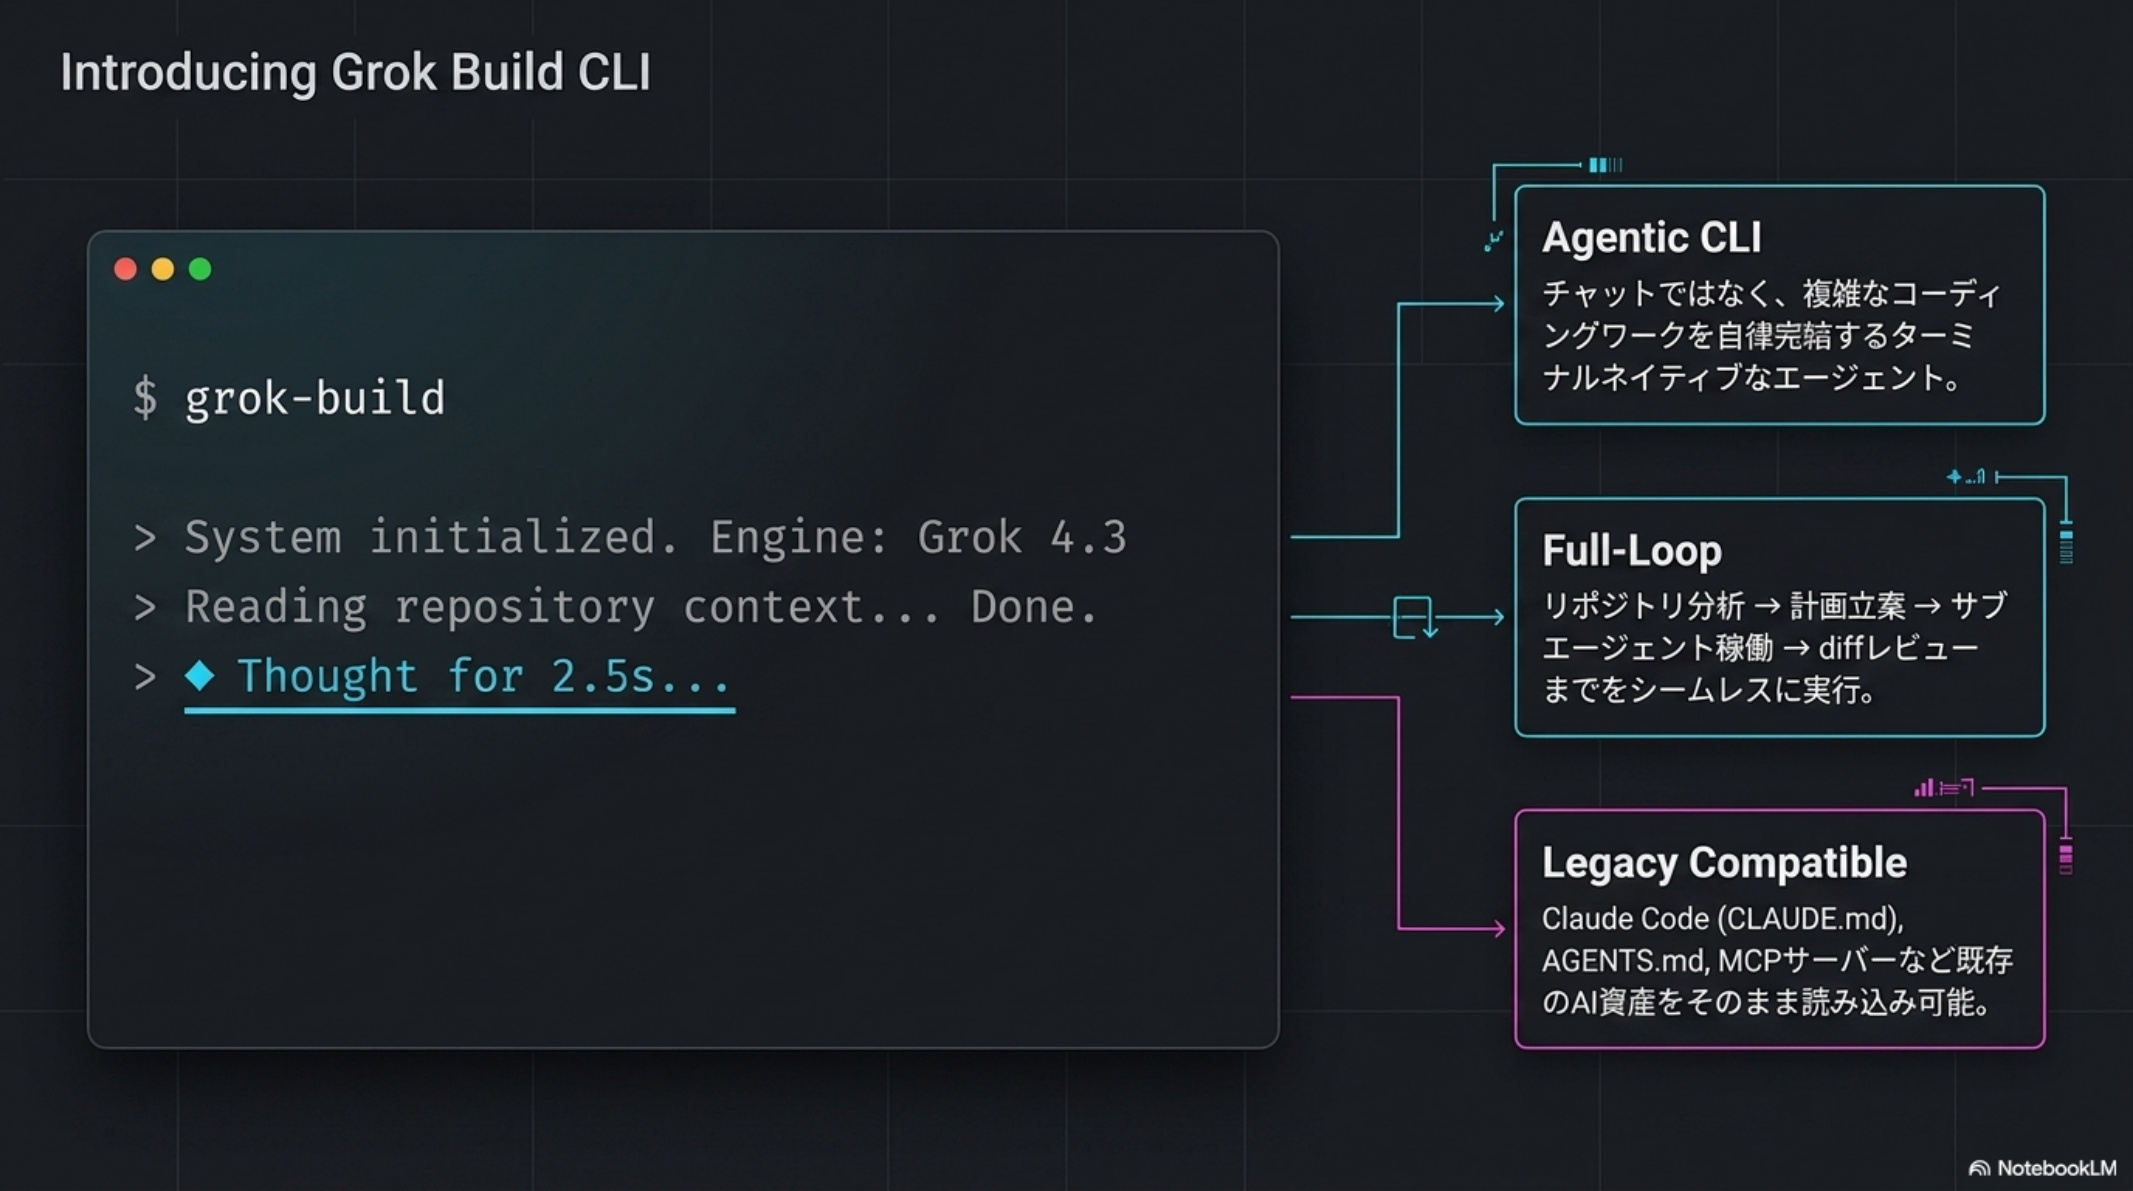Select the 'Introducing Grok Build CLI' title
Screen dimensions: 2133x1191
[355, 73]
